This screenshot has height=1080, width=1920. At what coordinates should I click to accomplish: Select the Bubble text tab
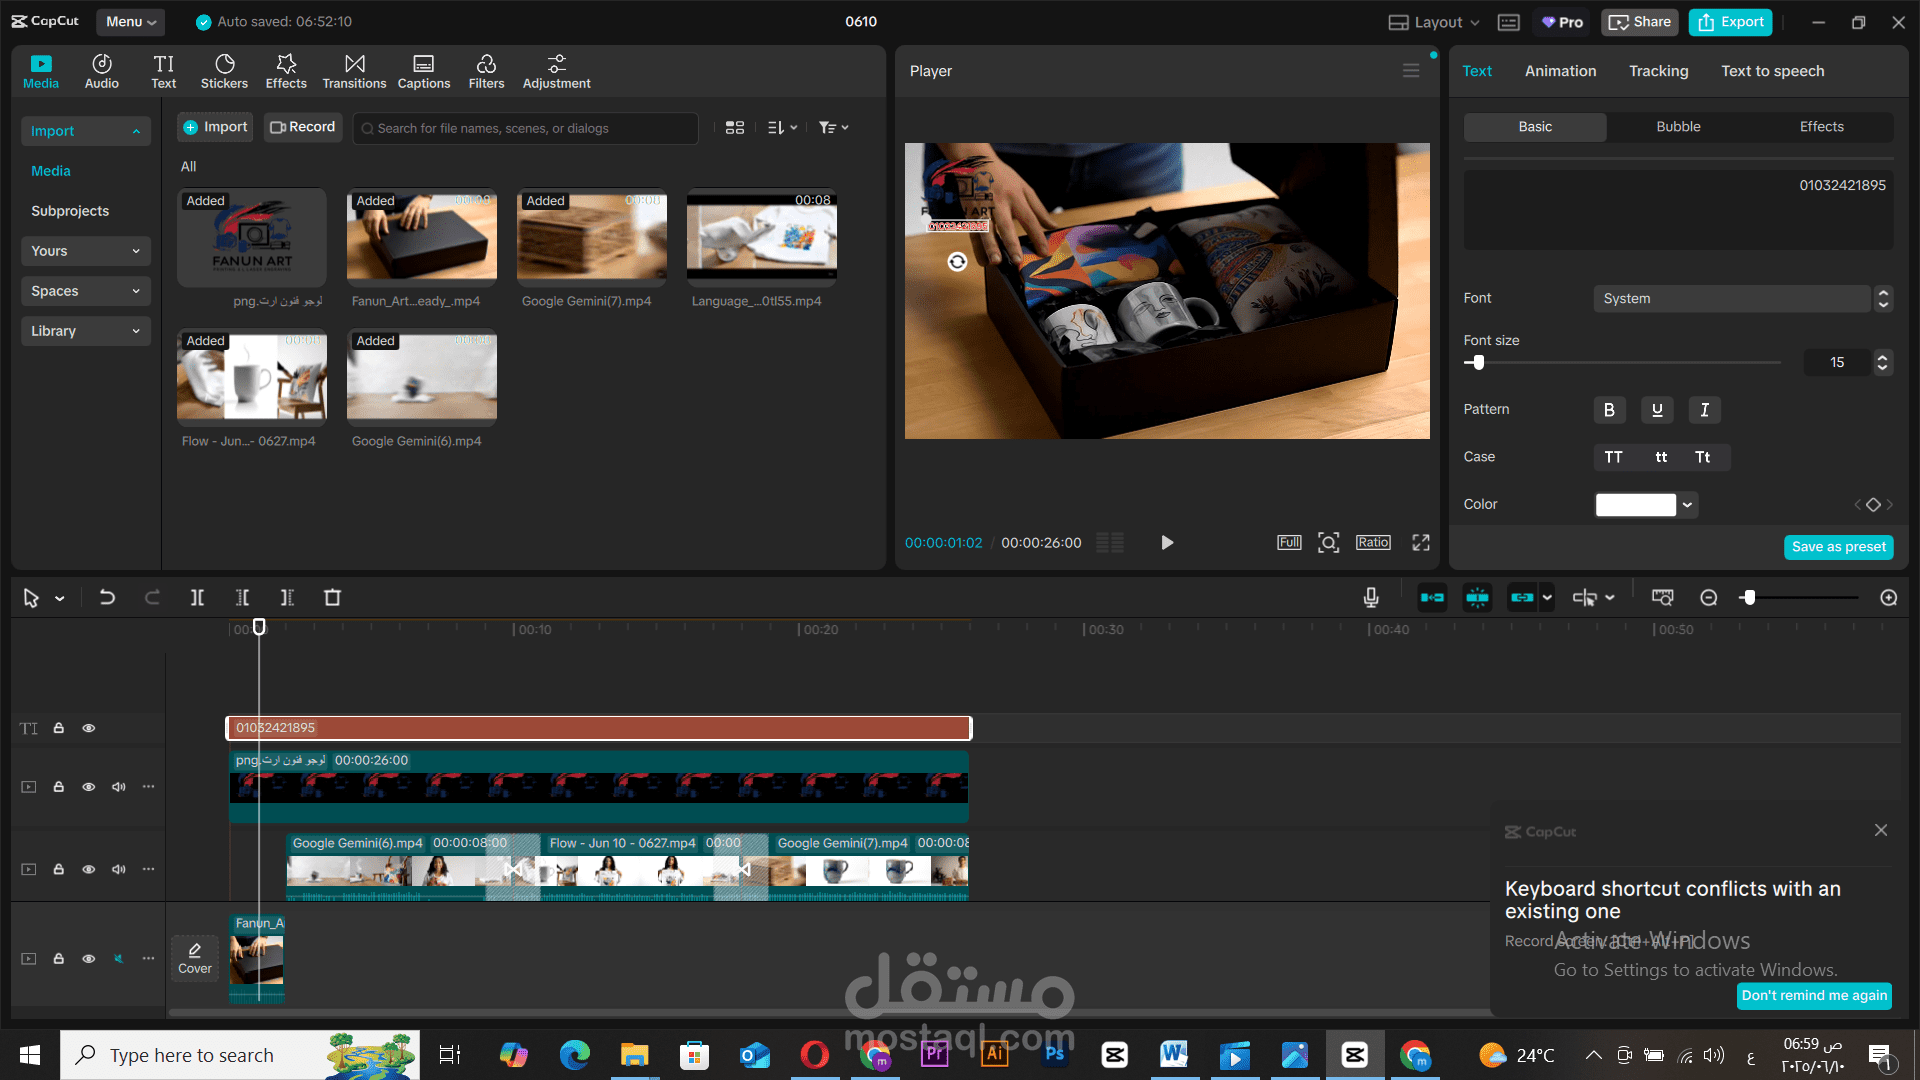pos(1678,127)
